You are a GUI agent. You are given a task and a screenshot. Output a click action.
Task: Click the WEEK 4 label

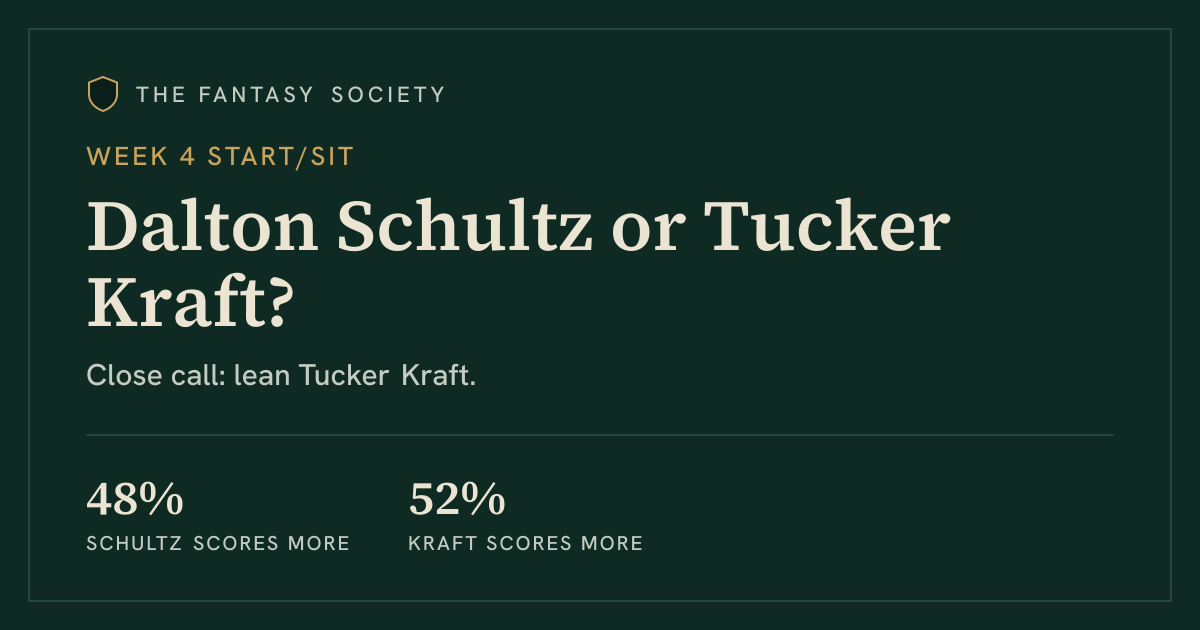(143, 156)
